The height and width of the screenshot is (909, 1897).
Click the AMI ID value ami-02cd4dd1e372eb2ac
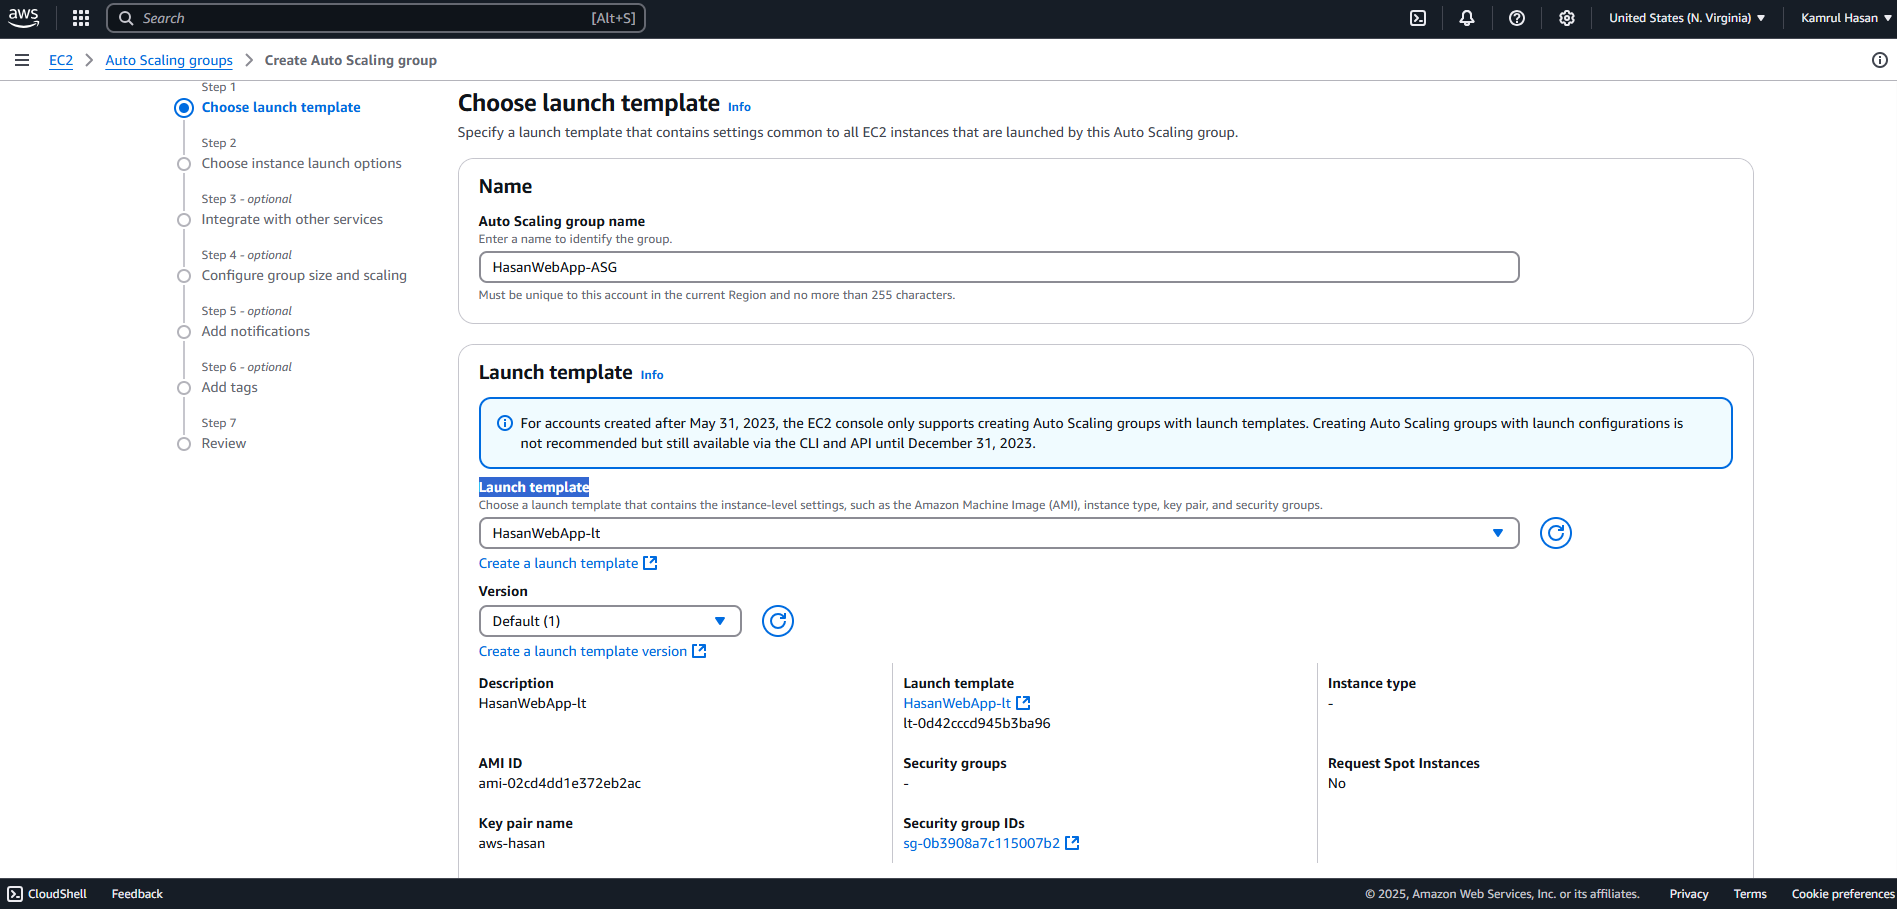pos(560,783)
